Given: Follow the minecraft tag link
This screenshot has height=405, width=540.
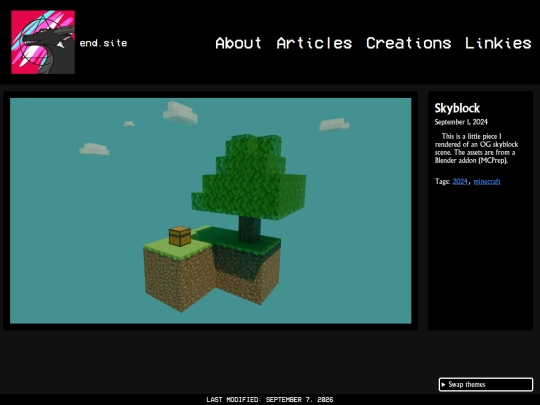Looking at the screenshot, I should pyautogui.click(x=487, y=181).
